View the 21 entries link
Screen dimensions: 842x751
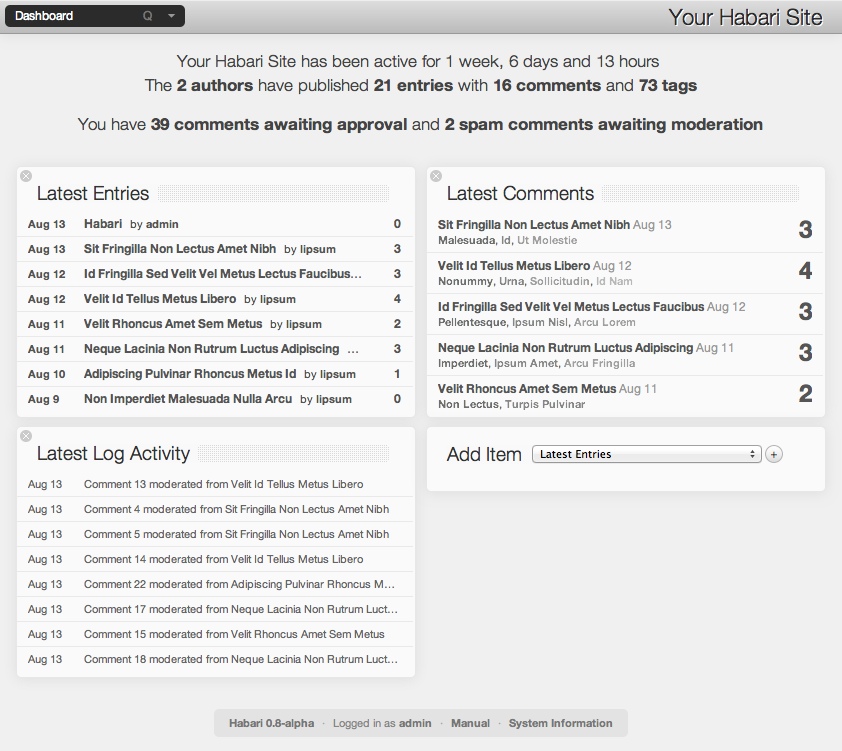coord(413,86)
